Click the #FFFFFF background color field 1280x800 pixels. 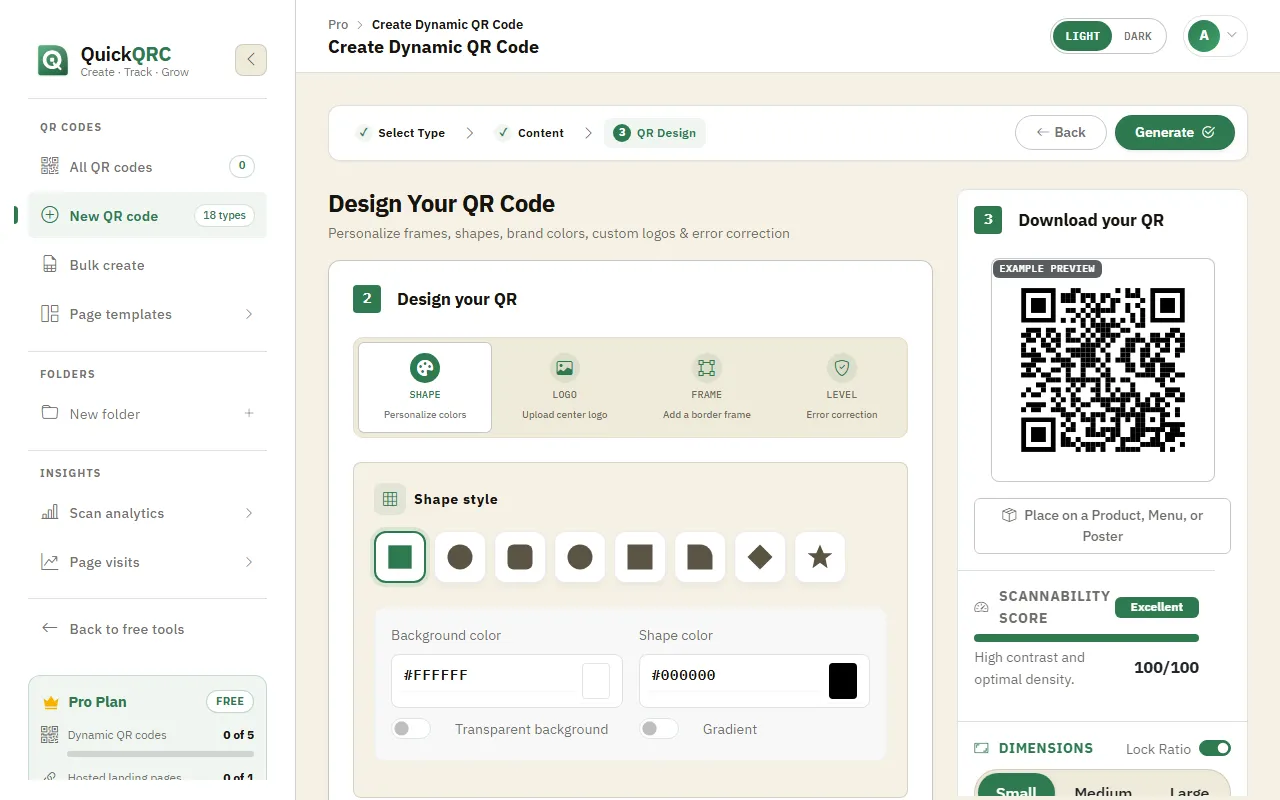(507, 681)
